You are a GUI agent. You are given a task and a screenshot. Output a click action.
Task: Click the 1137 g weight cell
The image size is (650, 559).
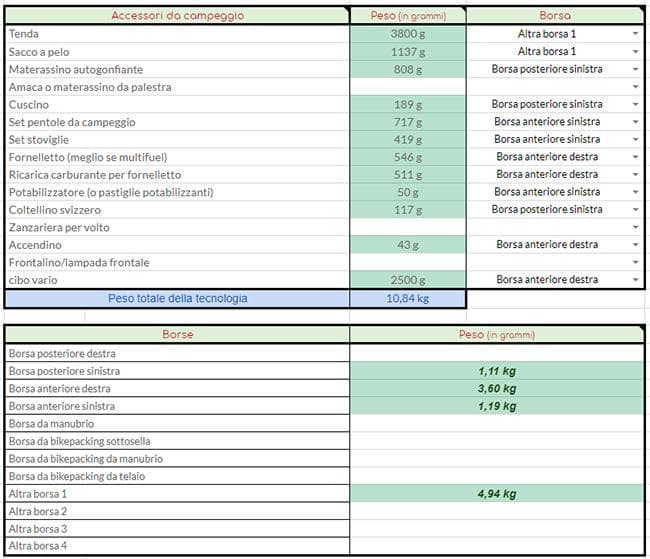tap(408, 51)
